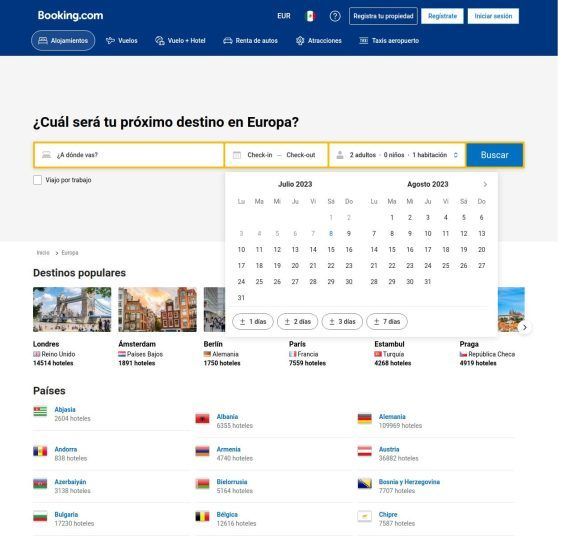Click the Albania country link

[x=227, y=417]
